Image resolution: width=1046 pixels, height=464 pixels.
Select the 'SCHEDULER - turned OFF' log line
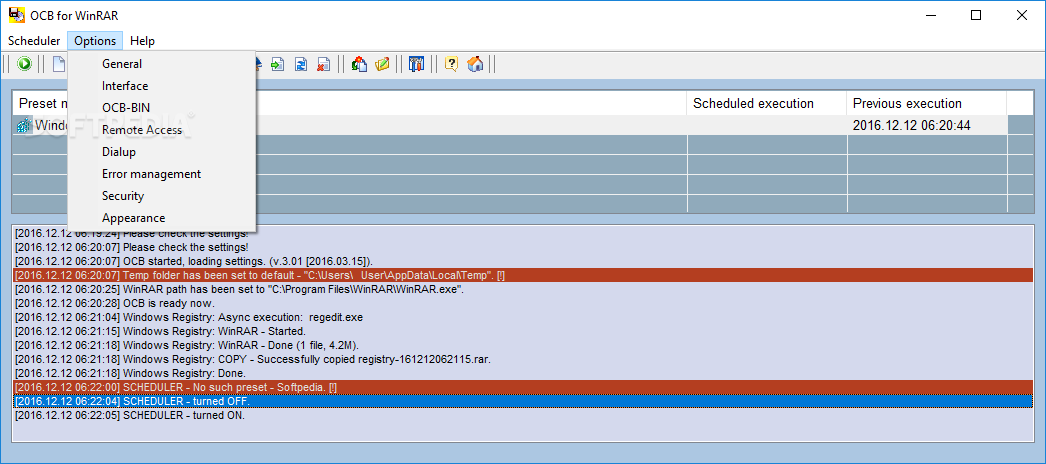[x=522, y=401]
